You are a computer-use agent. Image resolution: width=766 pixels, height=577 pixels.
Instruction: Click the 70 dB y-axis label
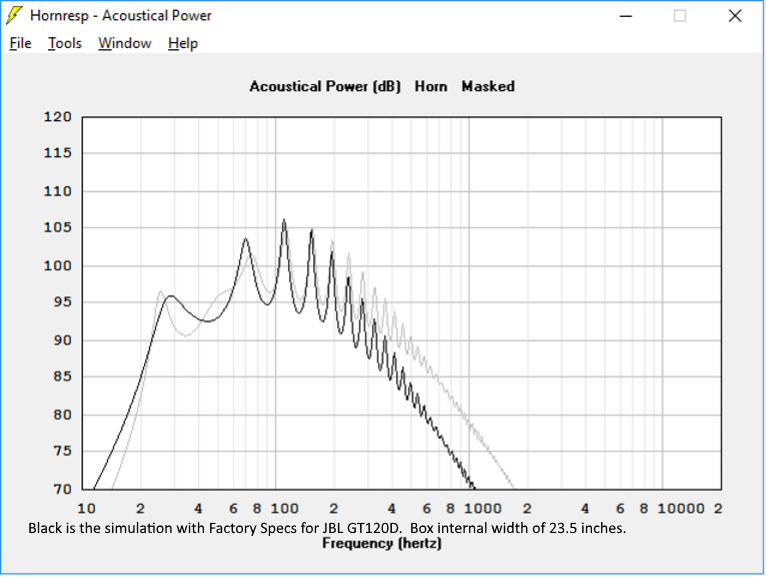point(62,489)
